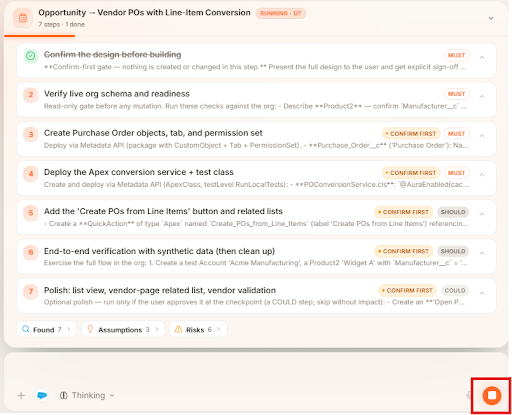Click the COULD badge on step 7
The image size is (512, 415).
pos(455,290)
